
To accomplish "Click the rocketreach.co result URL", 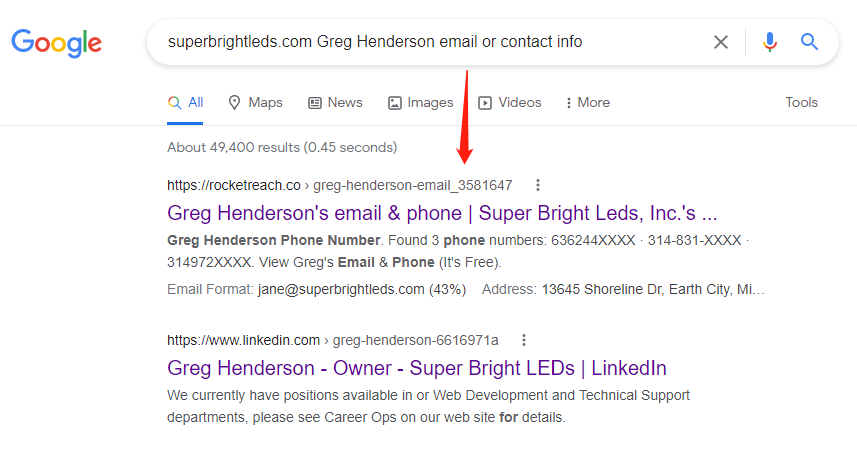I will pyautogui.click(x=339, y=185).
